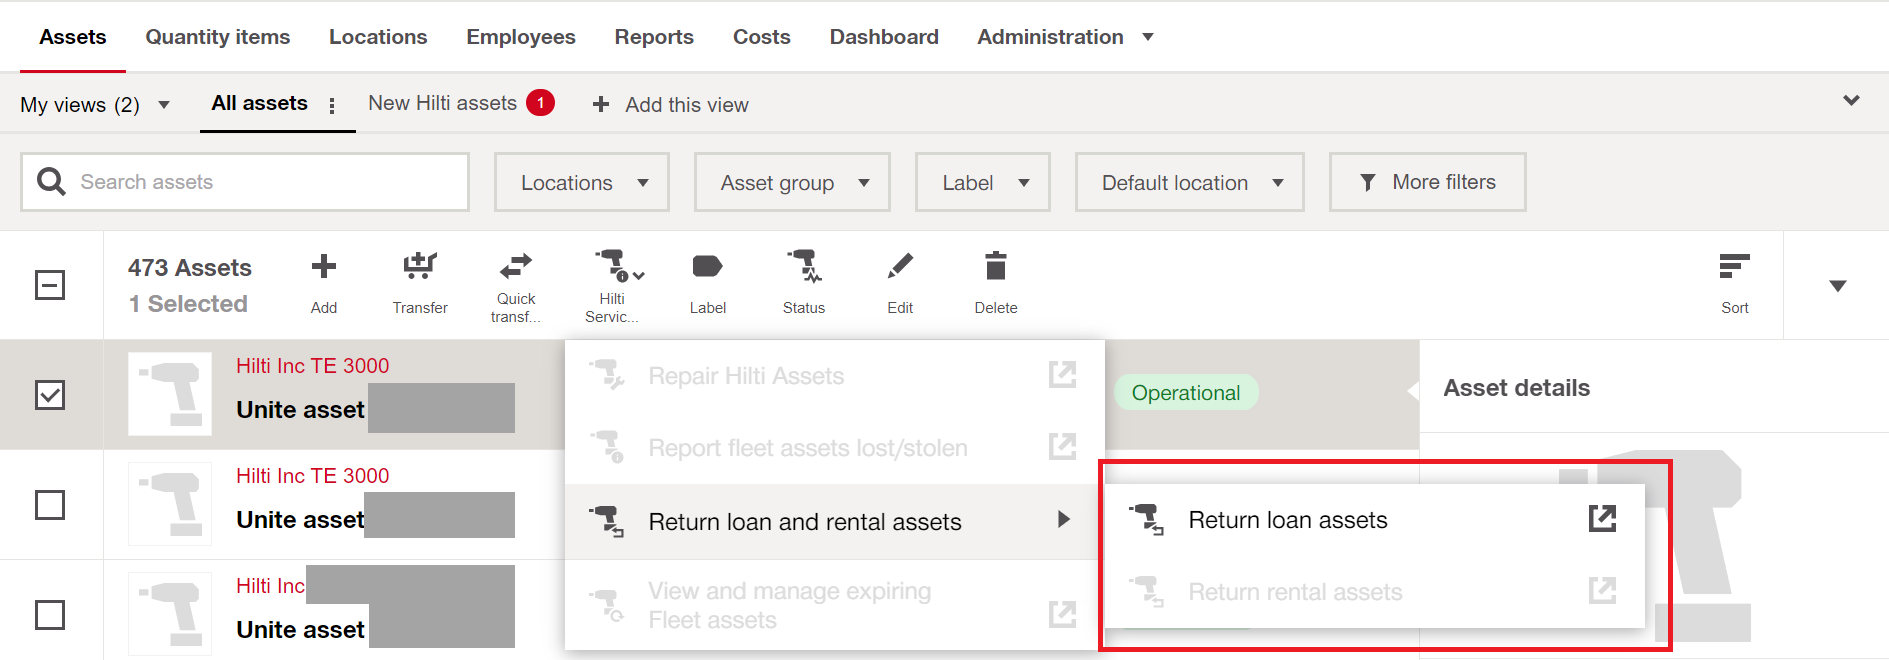Open the Asset group filter dropdown
The height and width of the screenshot is (660, 1889).
[x=792, y=182]
